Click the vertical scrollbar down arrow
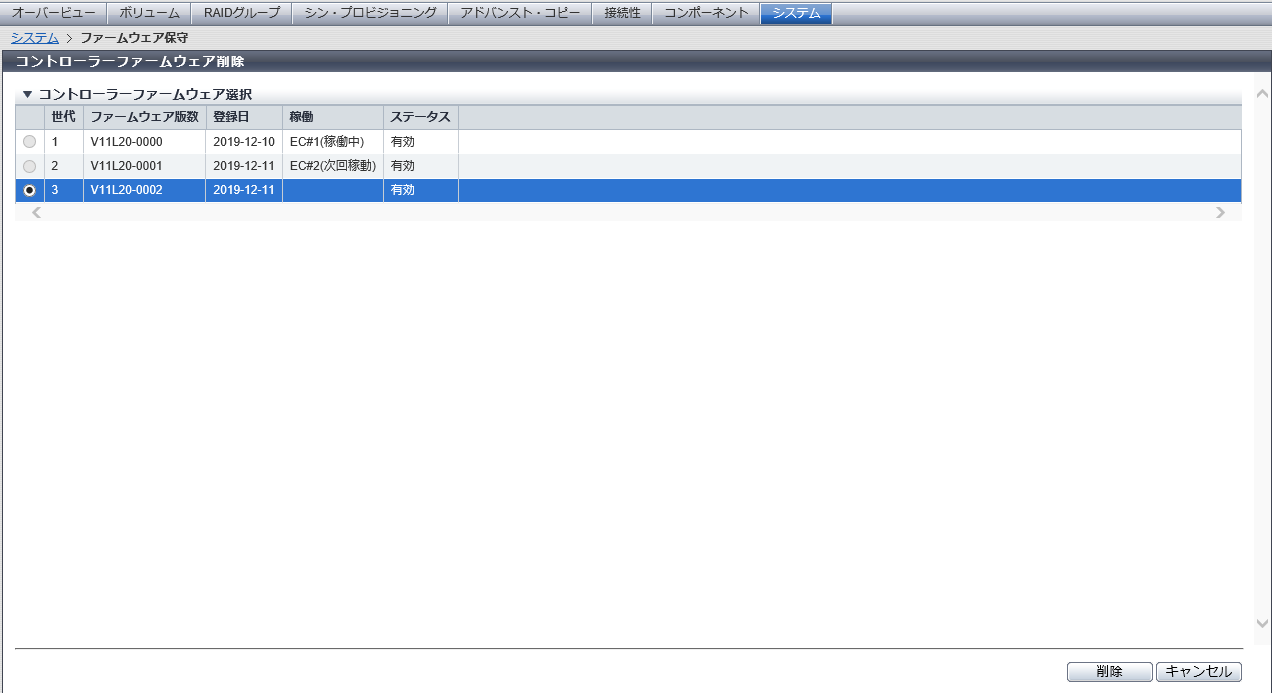The image size is (1272, 693). coord(1261,623)
